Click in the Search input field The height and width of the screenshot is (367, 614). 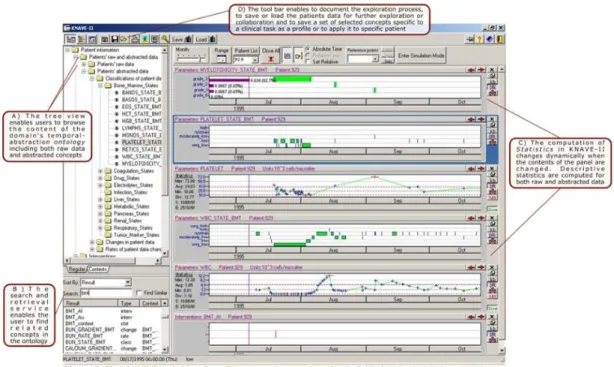tap(106, 293)
